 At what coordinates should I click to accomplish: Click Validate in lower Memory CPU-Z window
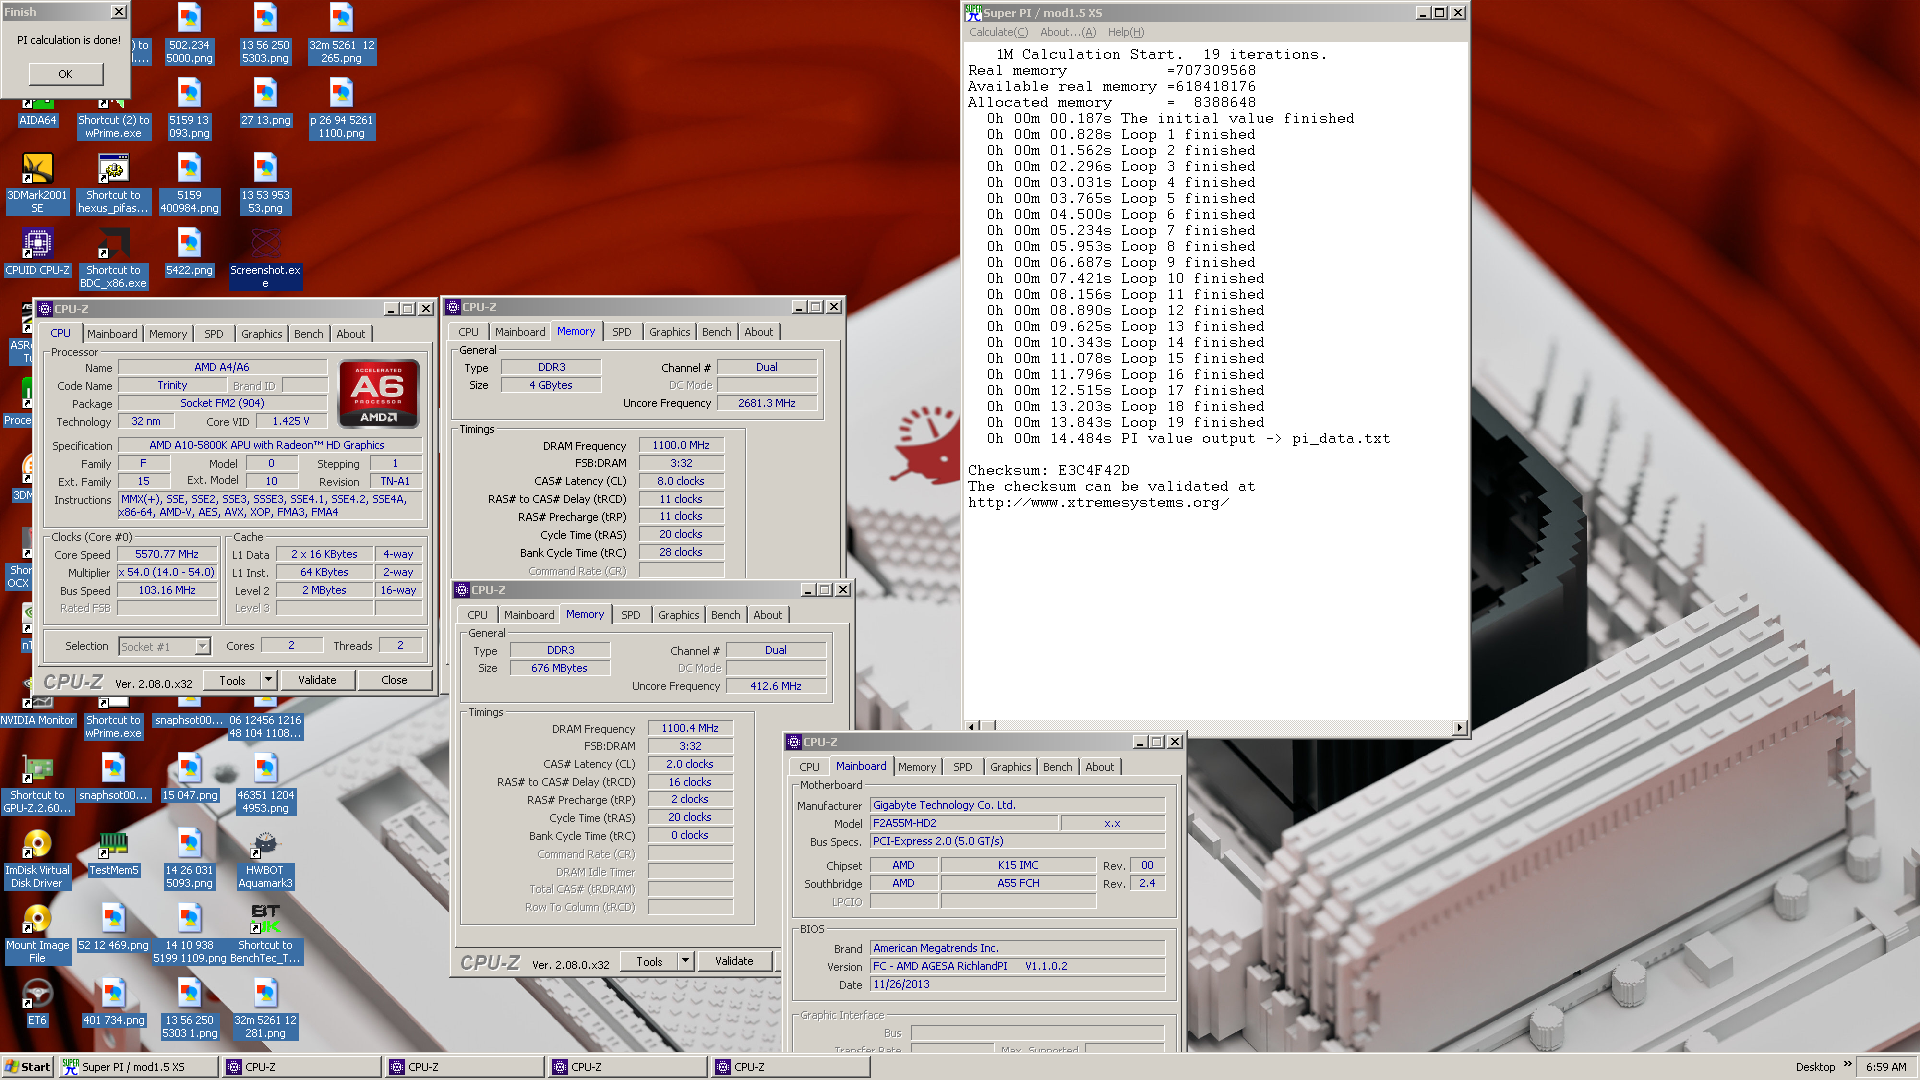pos(734,961)
